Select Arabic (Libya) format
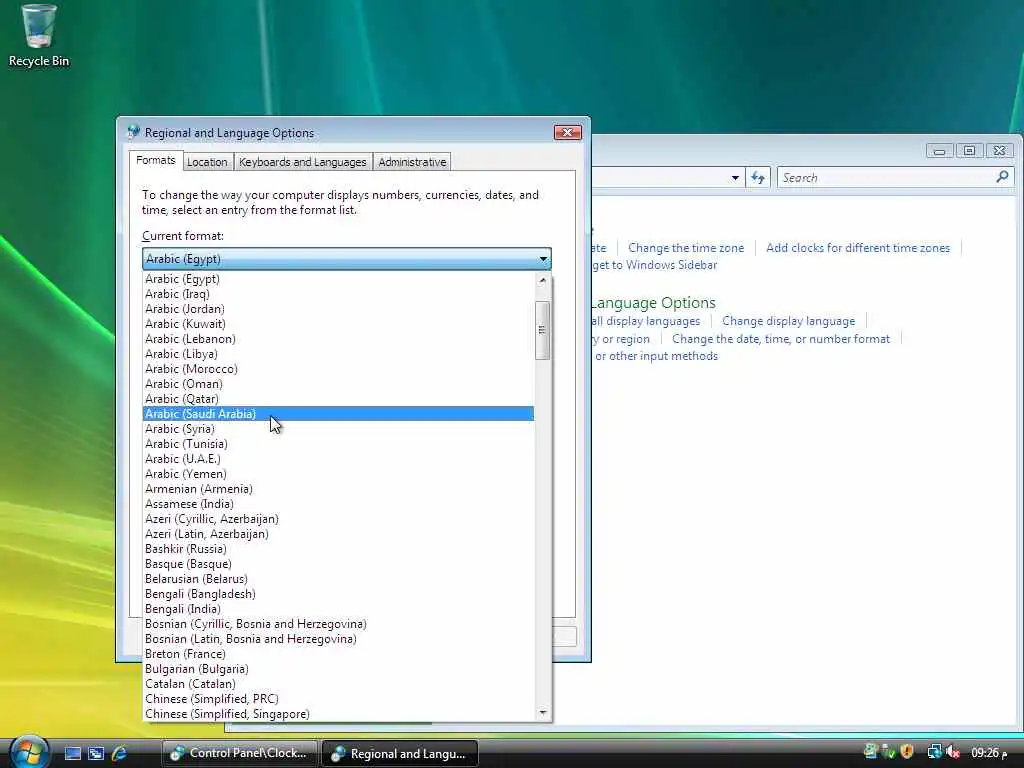Image resolution: width=1024 pixels, height=768 pixels. click(338, 354)
